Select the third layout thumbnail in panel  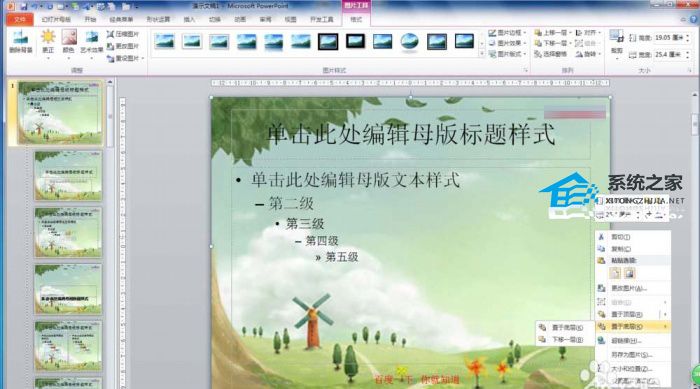pos(68,232)
